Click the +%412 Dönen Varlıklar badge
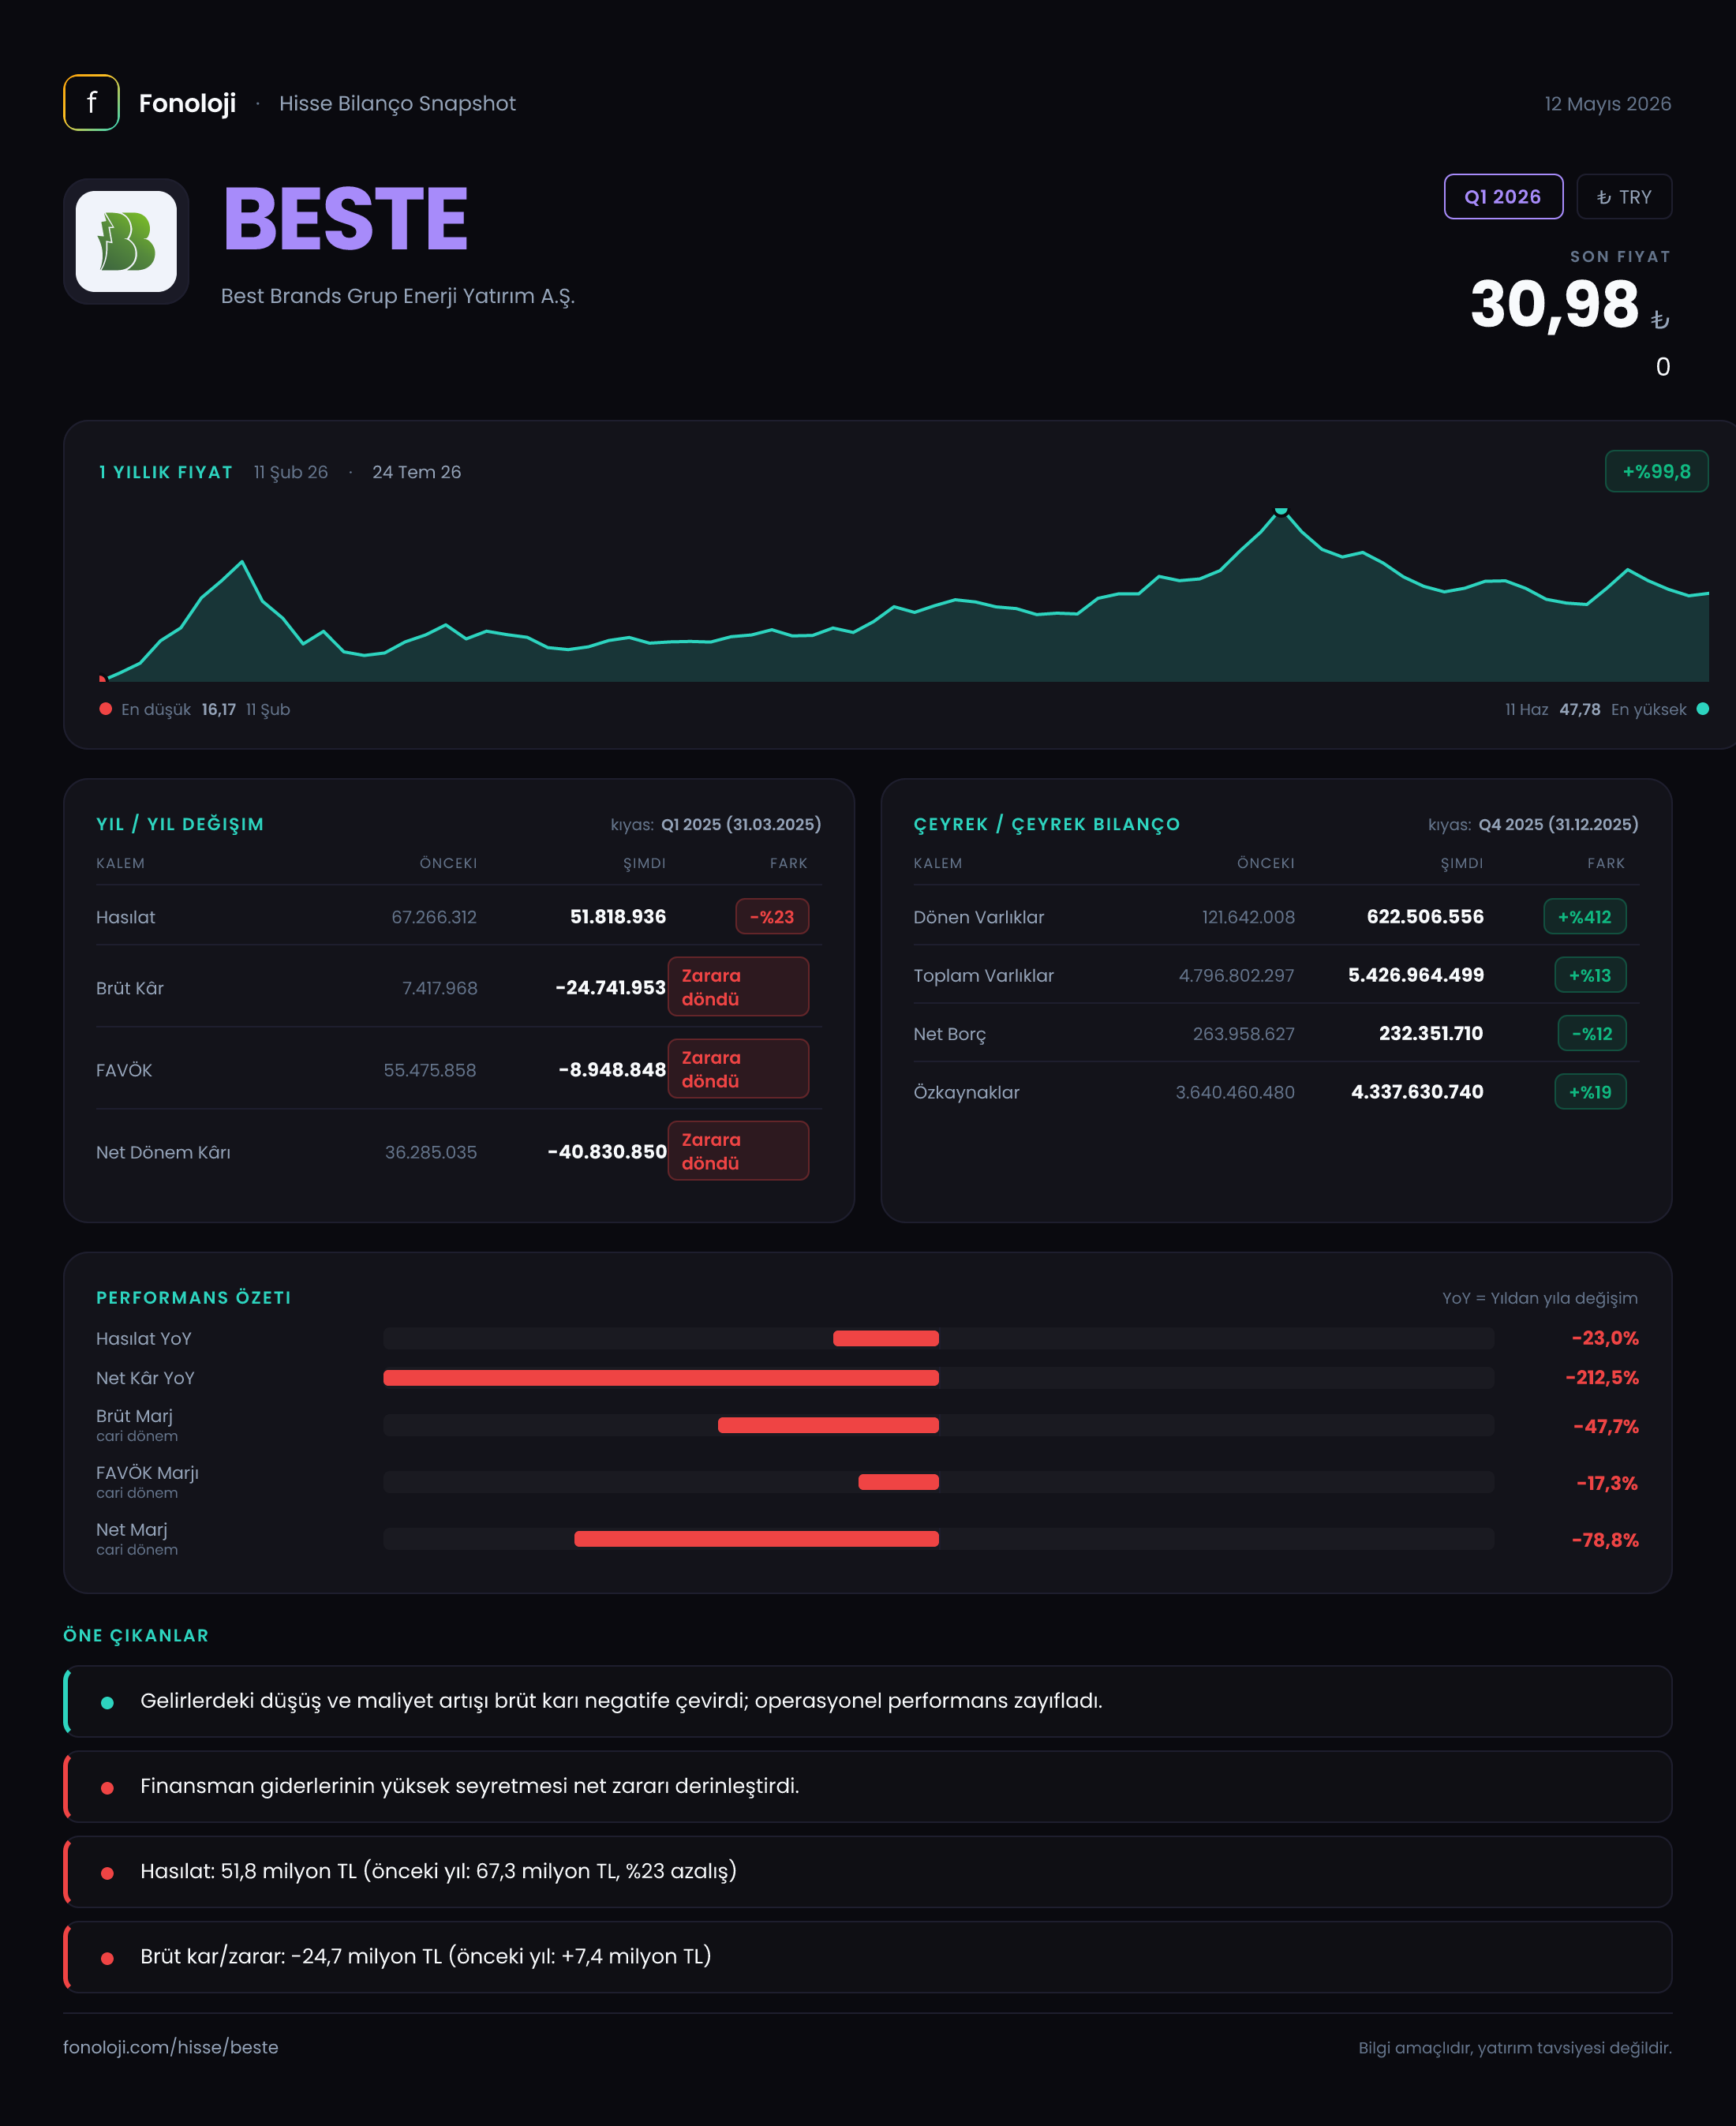Image resolution: width=1736 pixels, height=2126 pixels. tap(1584, 917)
